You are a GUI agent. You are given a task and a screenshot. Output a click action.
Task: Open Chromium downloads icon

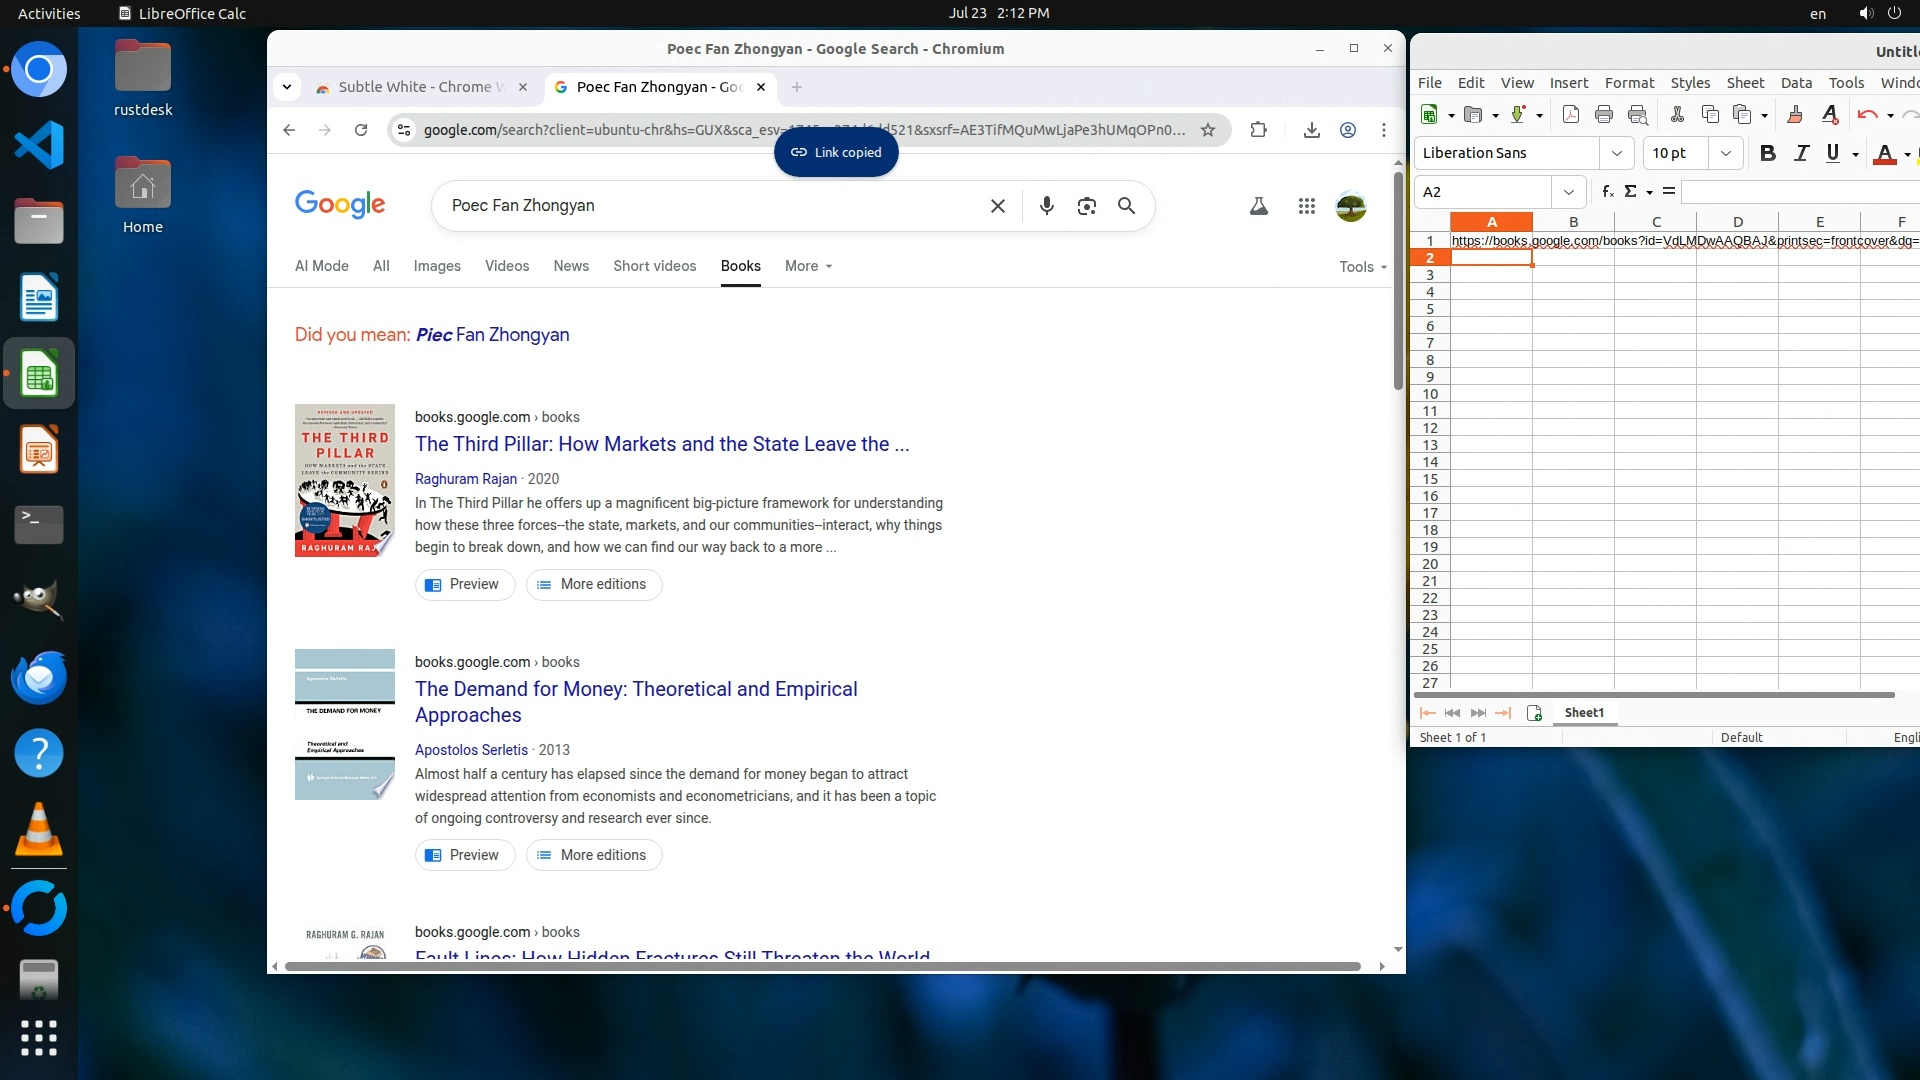click(x=1311, y=130)
